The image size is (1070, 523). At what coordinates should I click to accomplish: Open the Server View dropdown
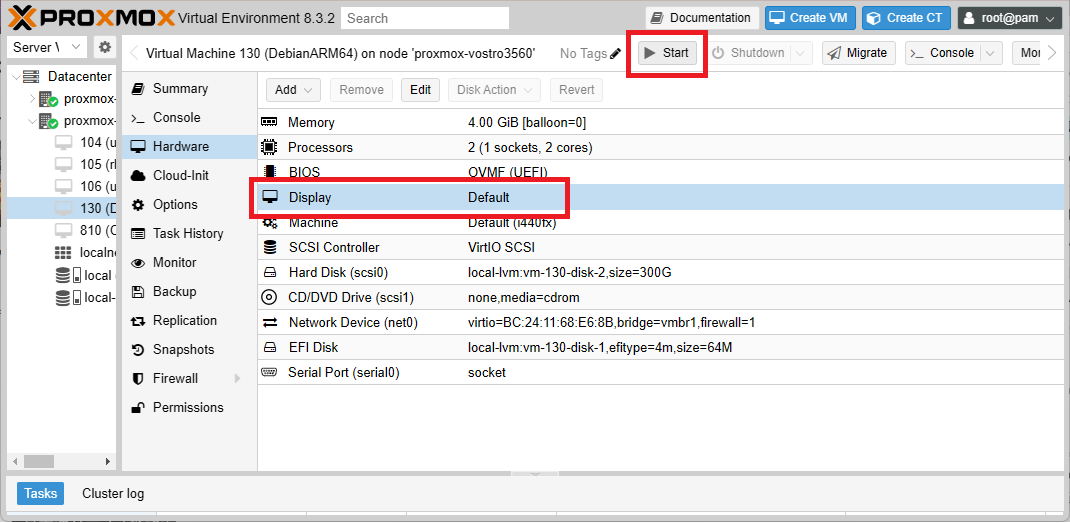coord(47,47)
